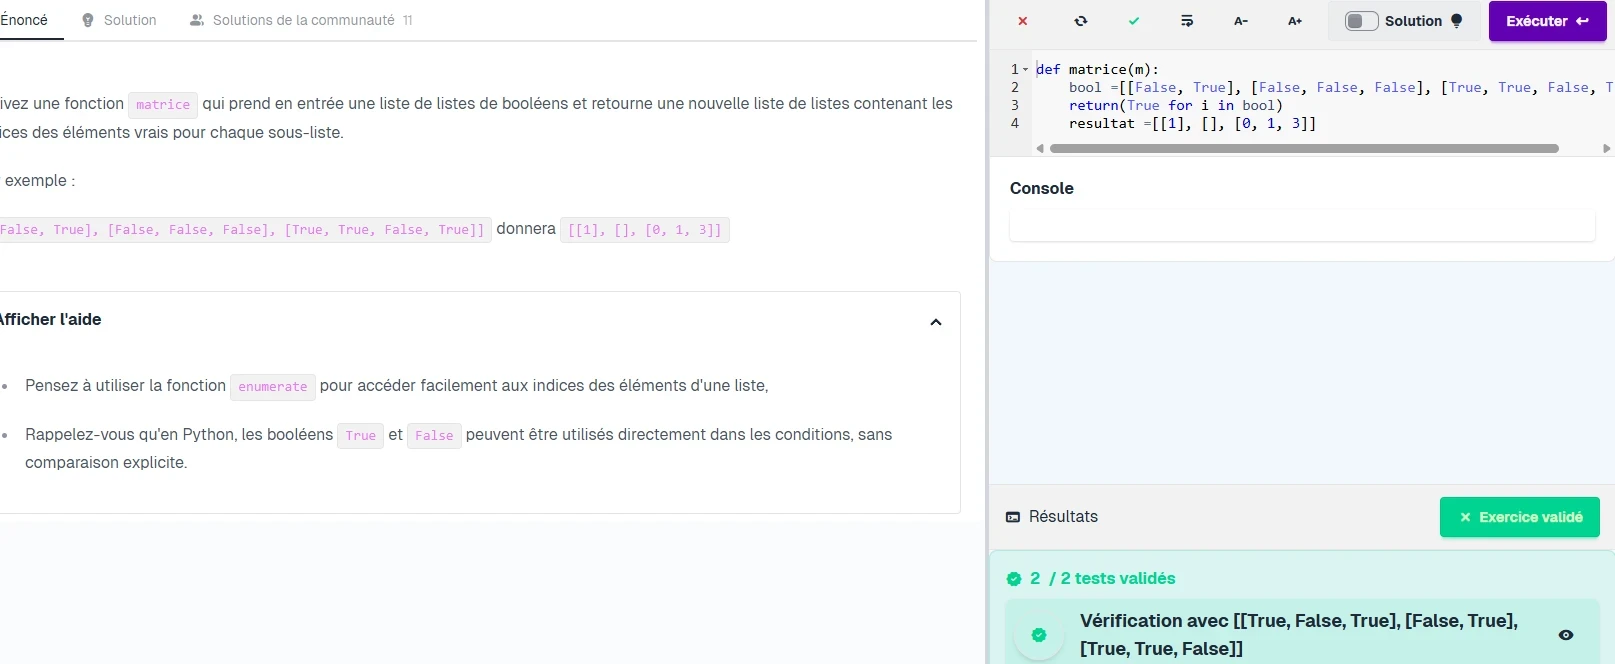Click the lightbulb icon beside Solution
The height and width of the screenshot is (664, 1615).
[x=1457, y=21]
